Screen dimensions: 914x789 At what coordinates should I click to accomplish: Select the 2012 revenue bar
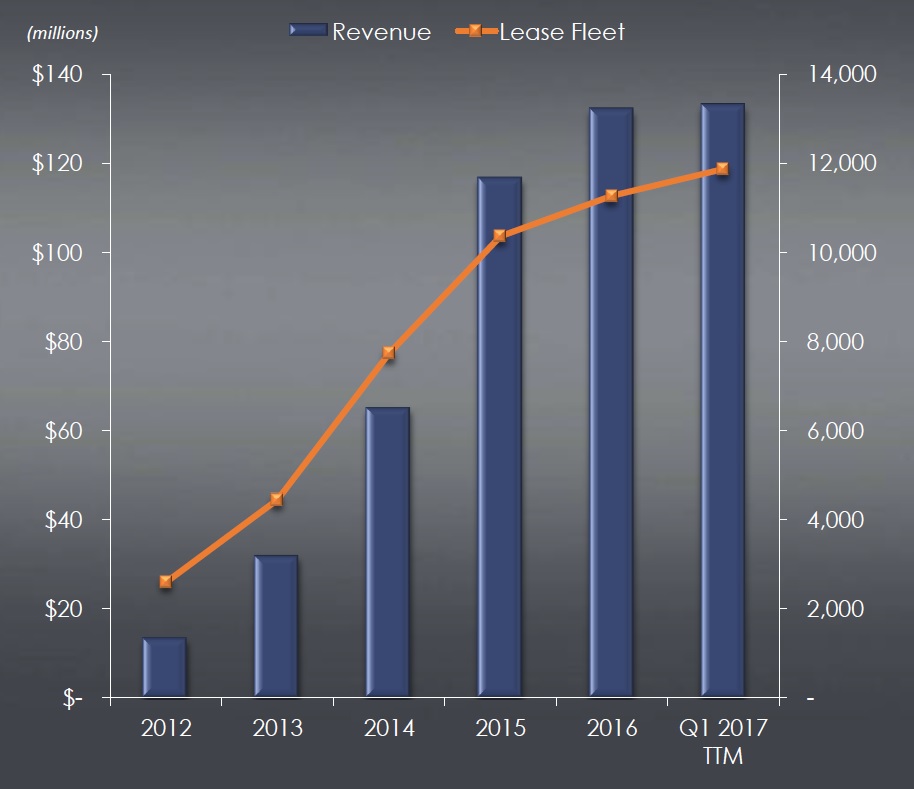point(165,667)
